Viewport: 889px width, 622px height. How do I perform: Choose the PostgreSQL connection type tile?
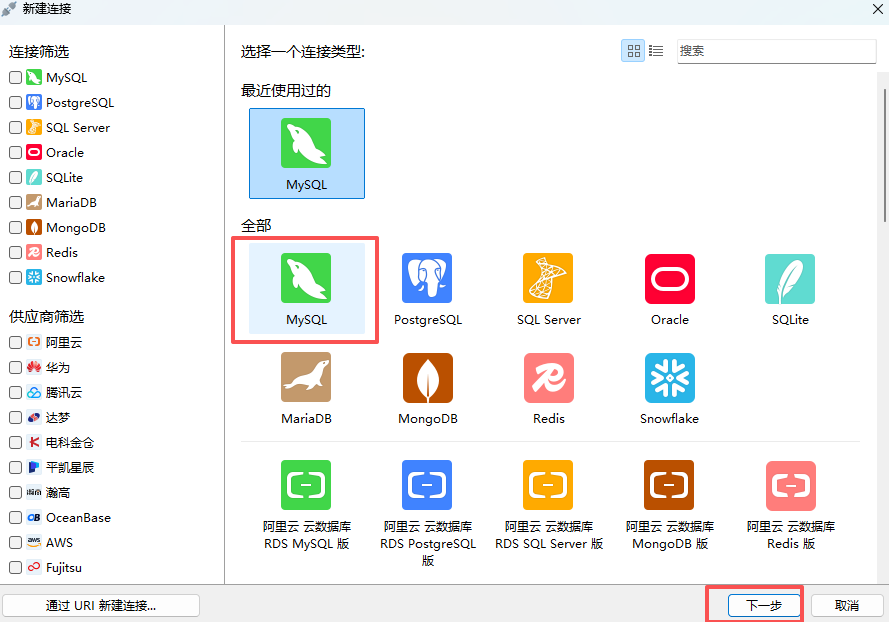point(427,289)
